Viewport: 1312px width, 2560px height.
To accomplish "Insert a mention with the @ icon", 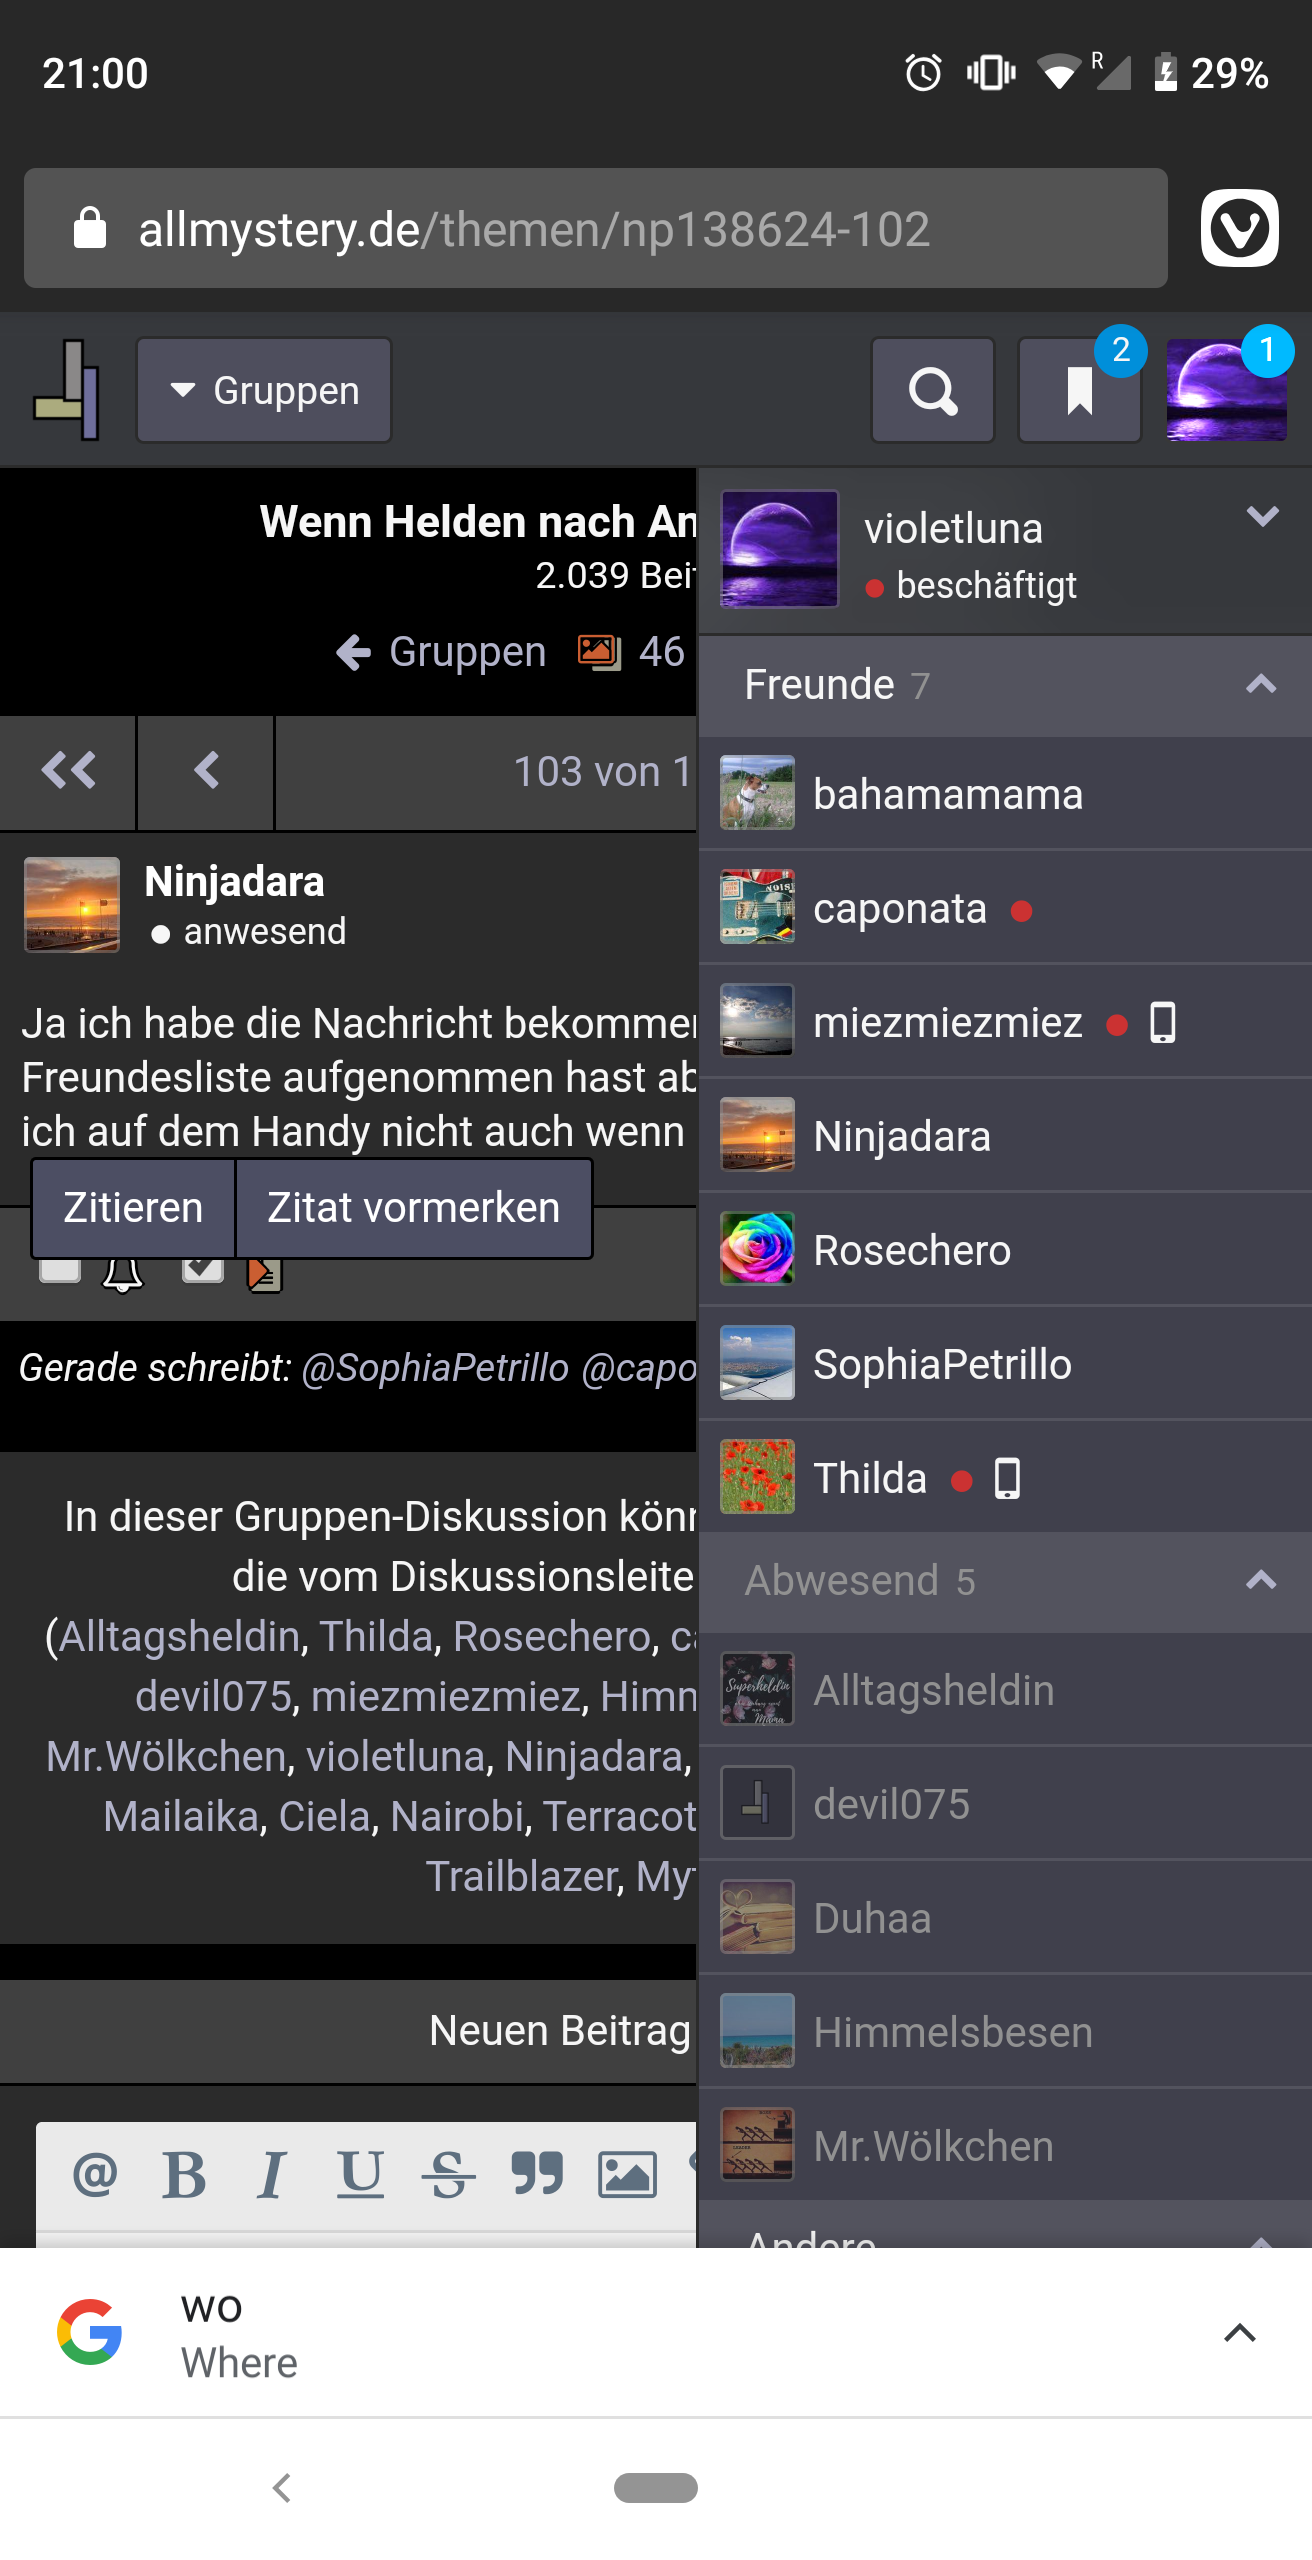I will (x=96, y=2174).
